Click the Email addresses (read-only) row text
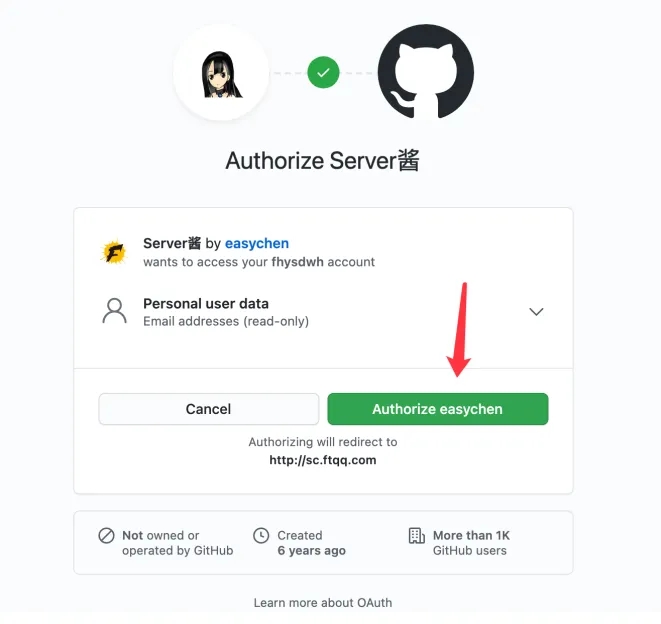 click(x=226, y=321)
